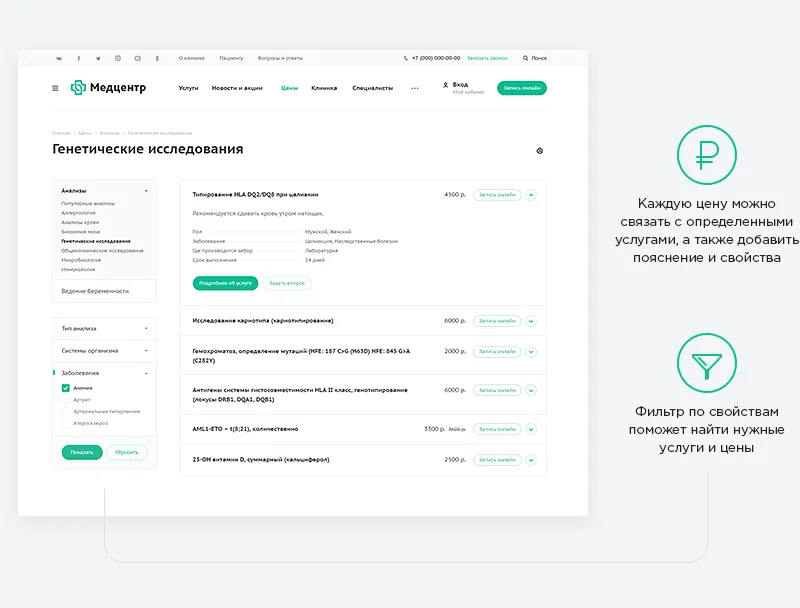Open the Twitter icon link
Image resolution: width=800 pixels, height=608 pixels.
98,58
